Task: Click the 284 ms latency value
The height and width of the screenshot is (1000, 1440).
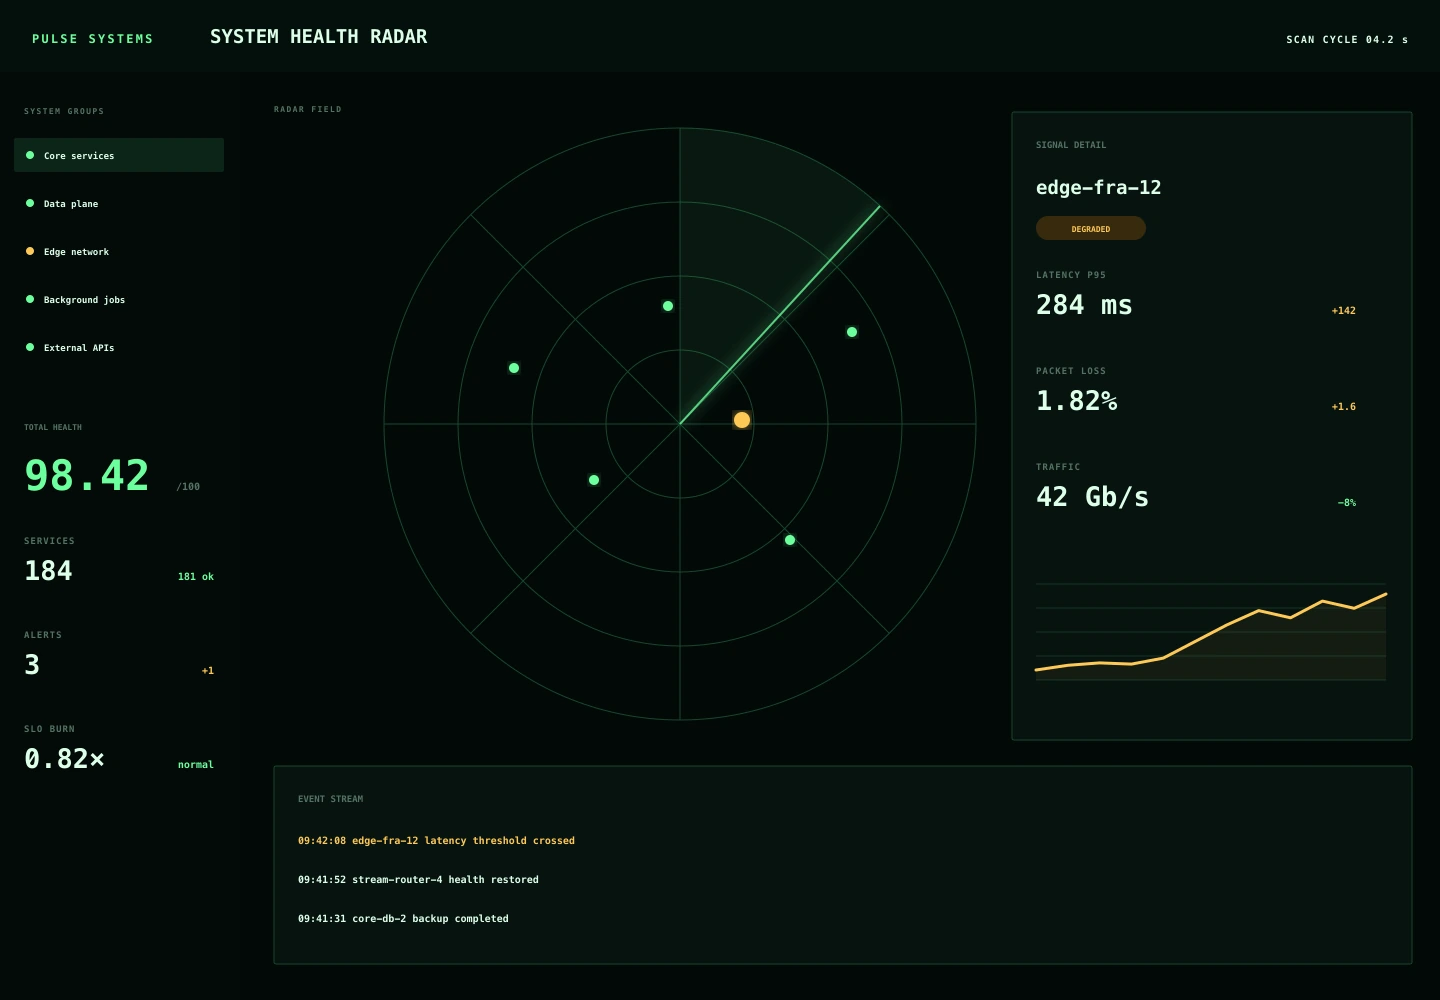Action: [1084, 305]
